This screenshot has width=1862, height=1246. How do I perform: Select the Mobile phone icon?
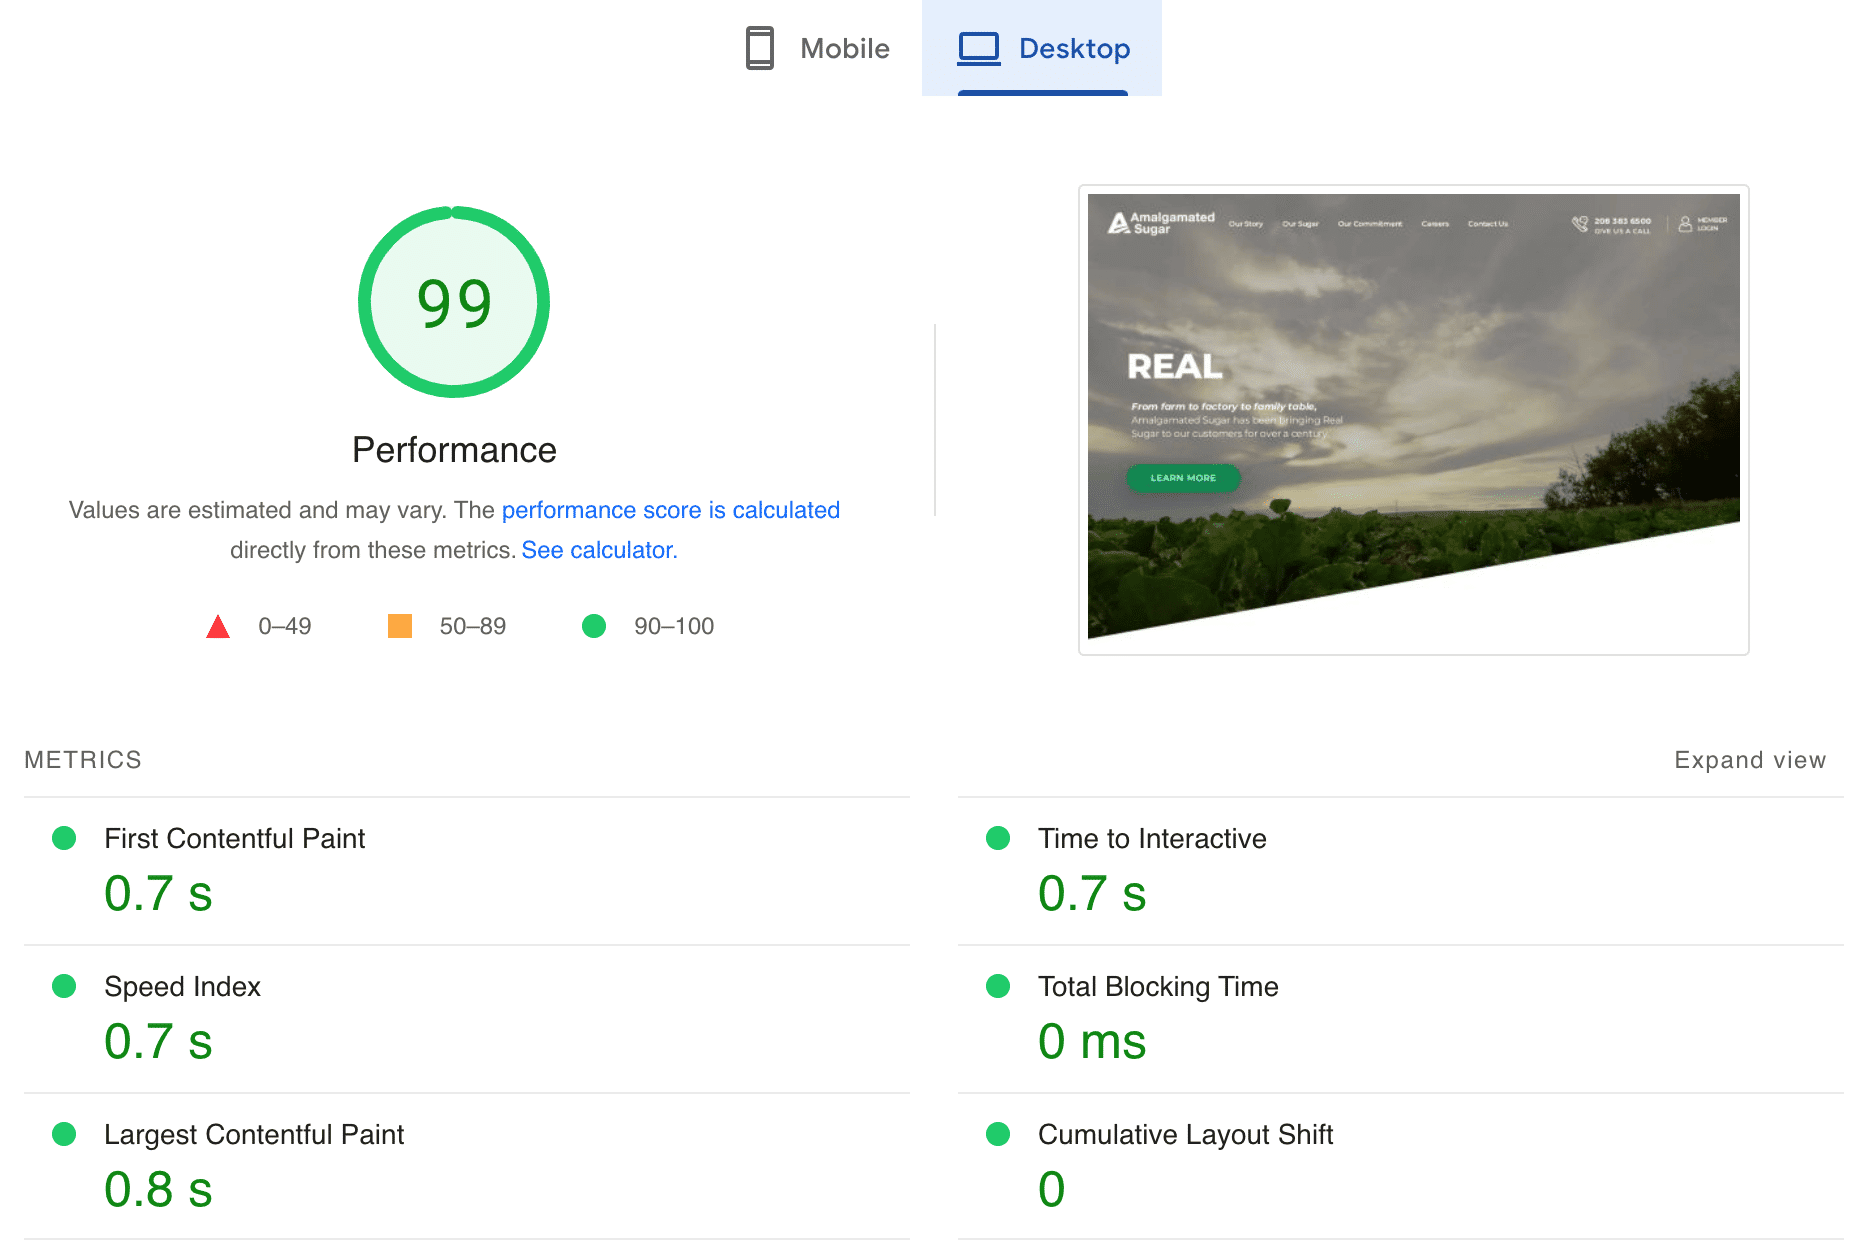(x=760, y=47)
